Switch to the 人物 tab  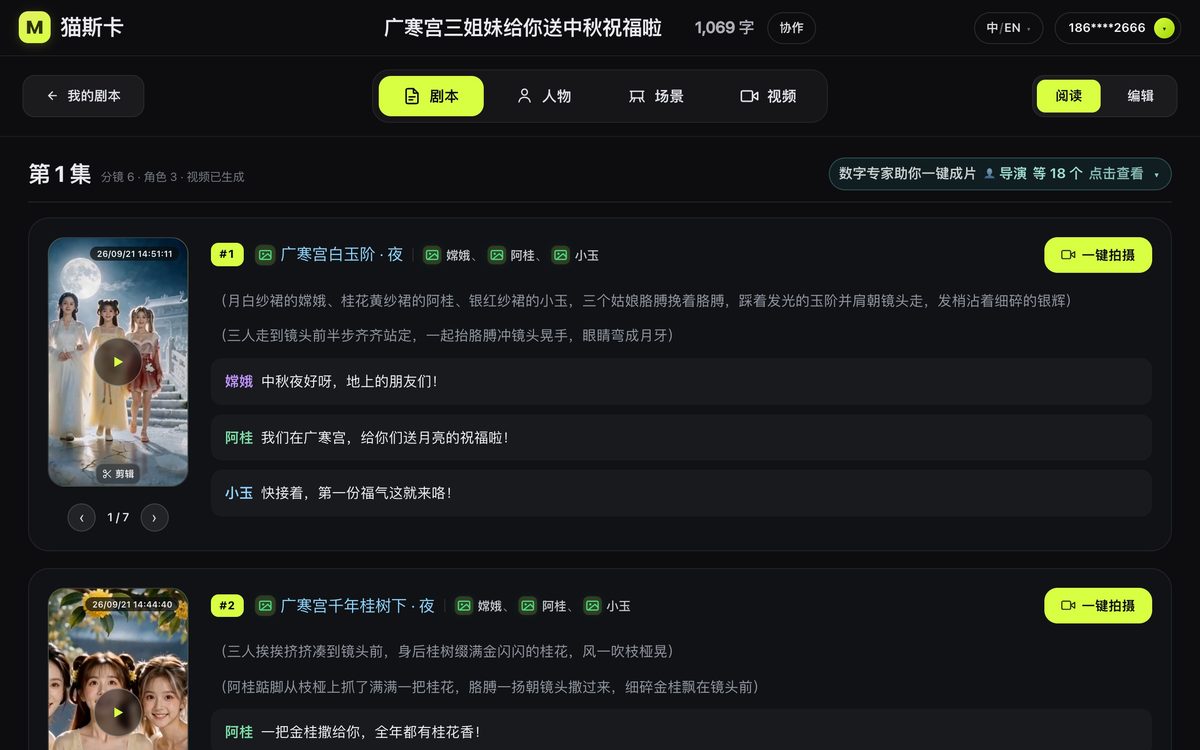coord(543,96)
